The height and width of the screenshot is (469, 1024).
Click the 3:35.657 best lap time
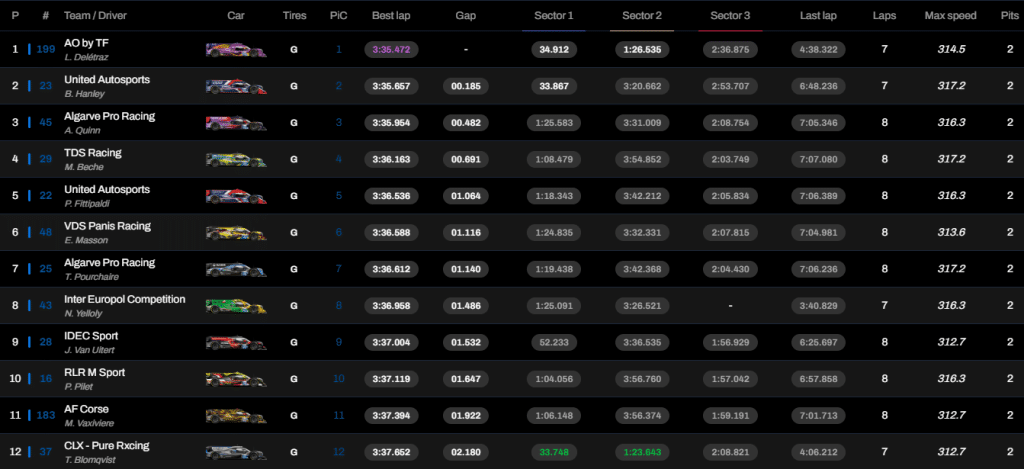click(391, 86)
